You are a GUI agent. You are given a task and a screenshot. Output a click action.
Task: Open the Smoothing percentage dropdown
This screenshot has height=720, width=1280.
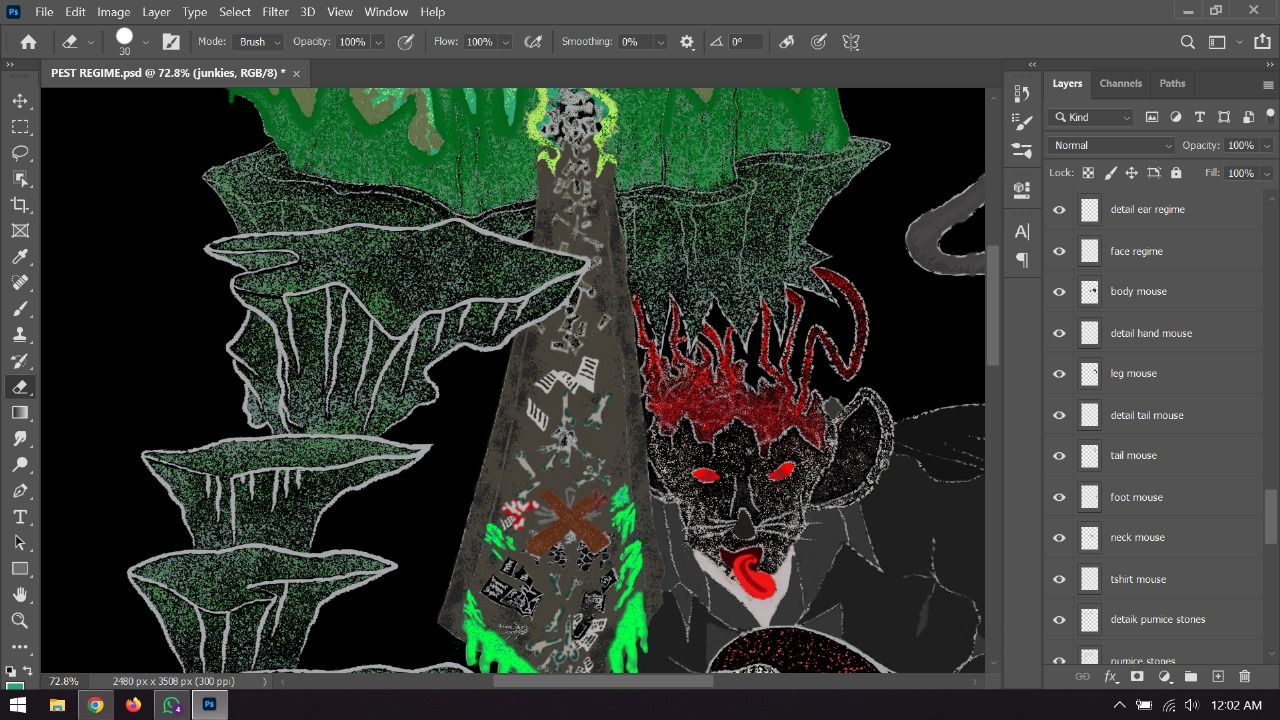(x=660, y=42)
